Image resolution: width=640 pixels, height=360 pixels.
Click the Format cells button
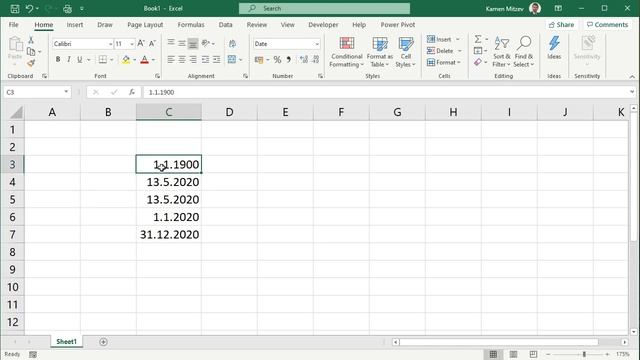click(x=444, y=62)
